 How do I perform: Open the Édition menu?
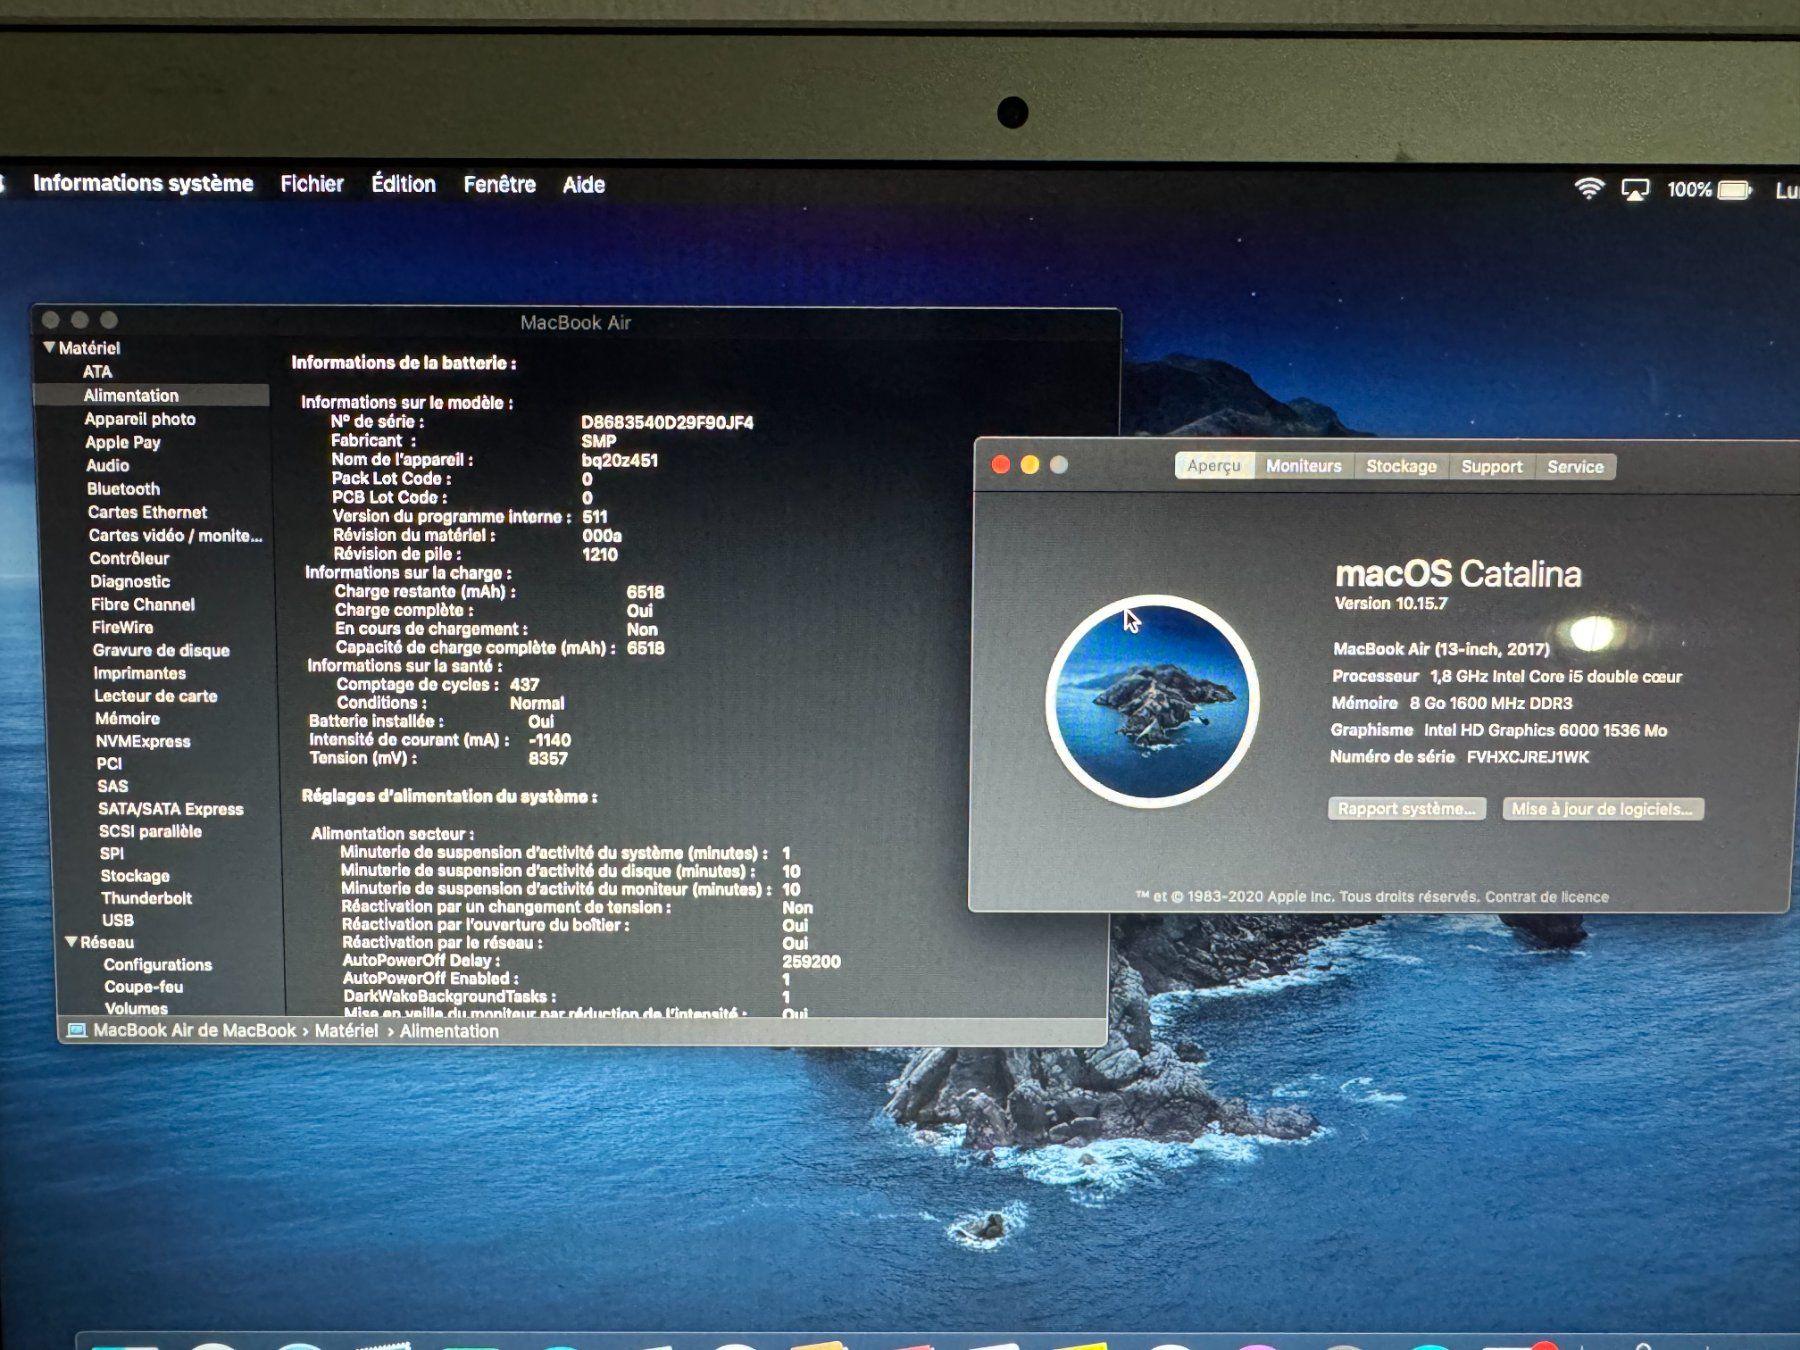click(x=403, y=184)
